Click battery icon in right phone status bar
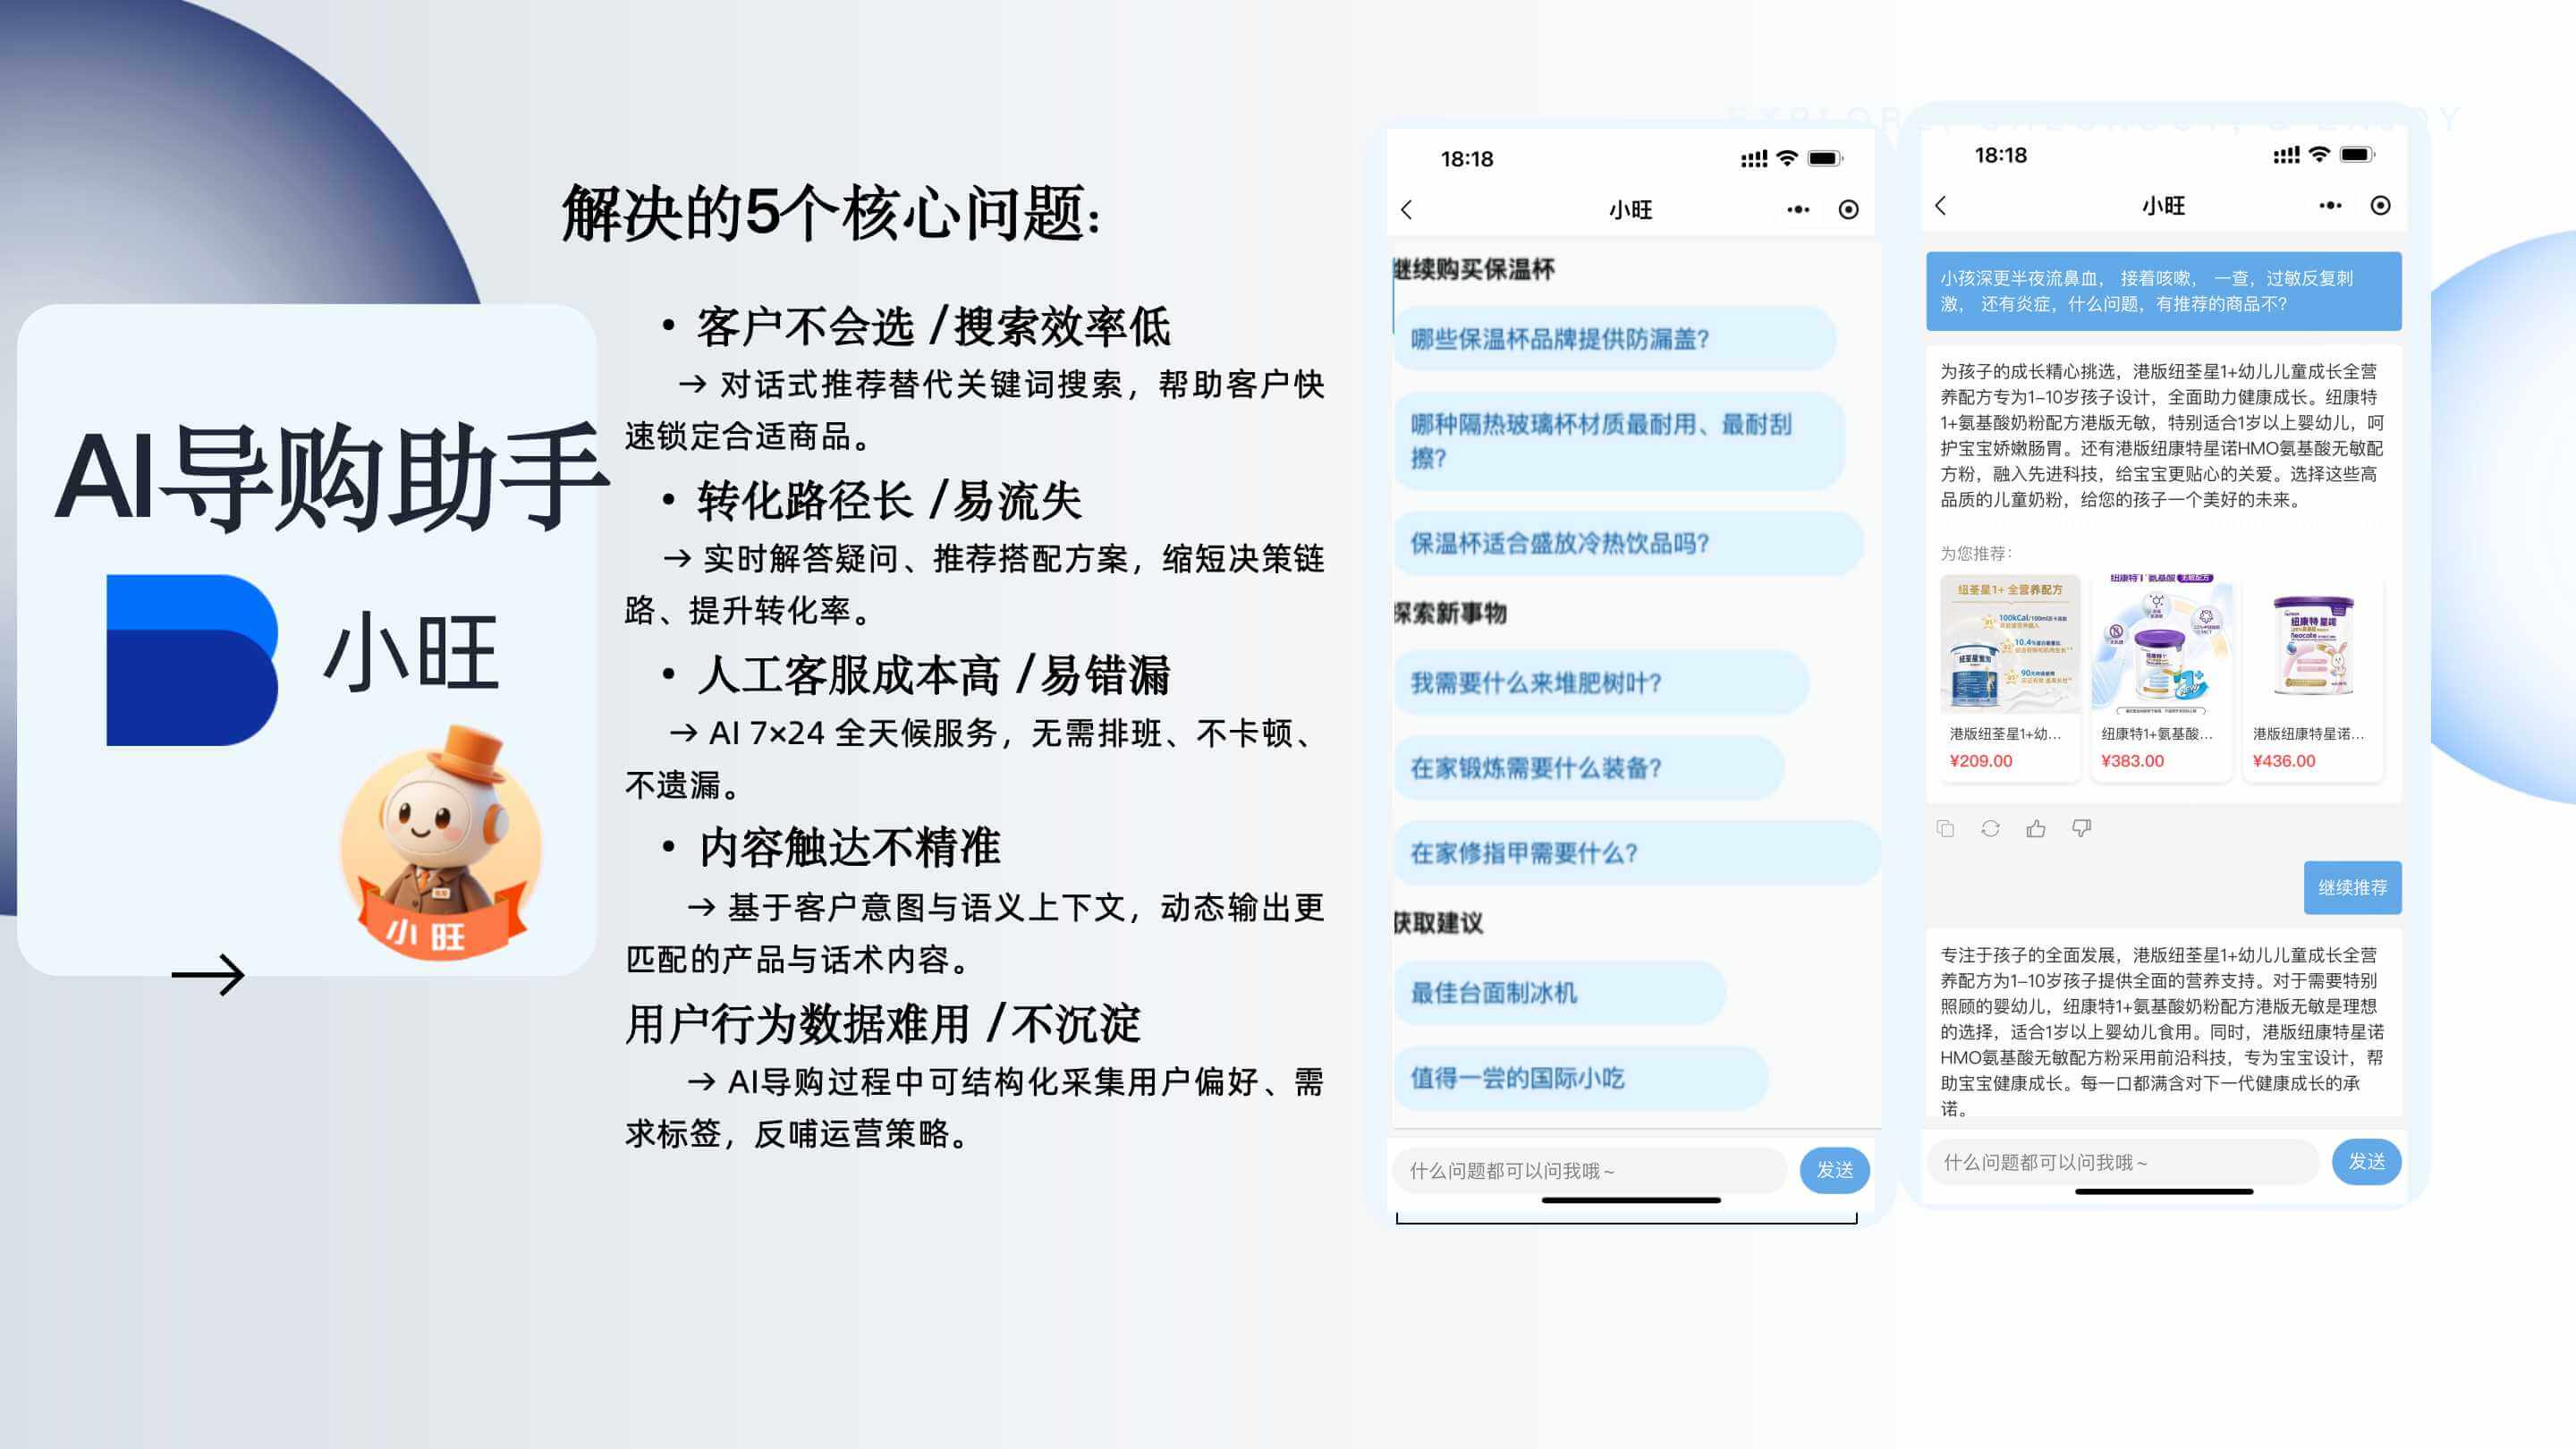The width and height of the screenshot is (2576, 1449). (x=2357, y=155)
